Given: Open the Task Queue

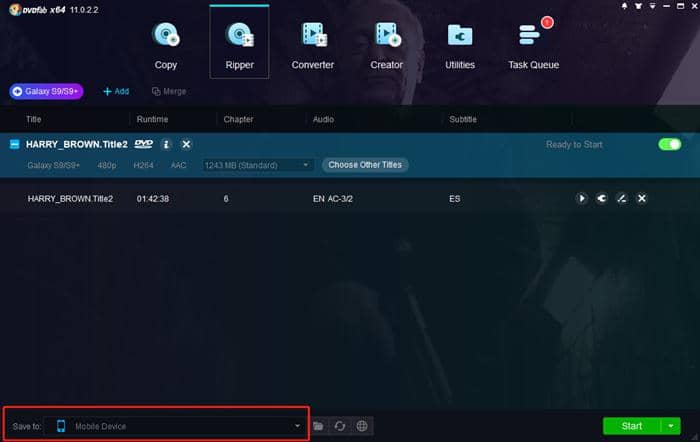Looking at the screenshot, I should tap(533, 46).
